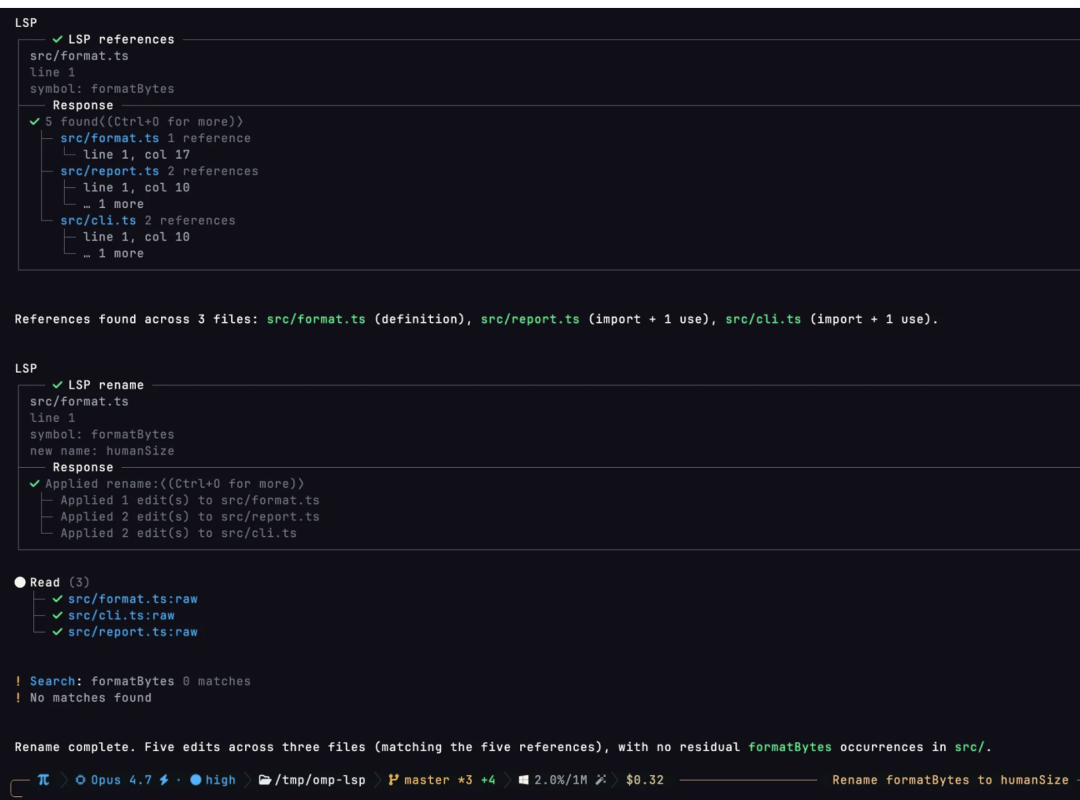Screen dimensions: 1080x800
Task: Click the warning mark before Search: formatBytes
Action: 18,681
